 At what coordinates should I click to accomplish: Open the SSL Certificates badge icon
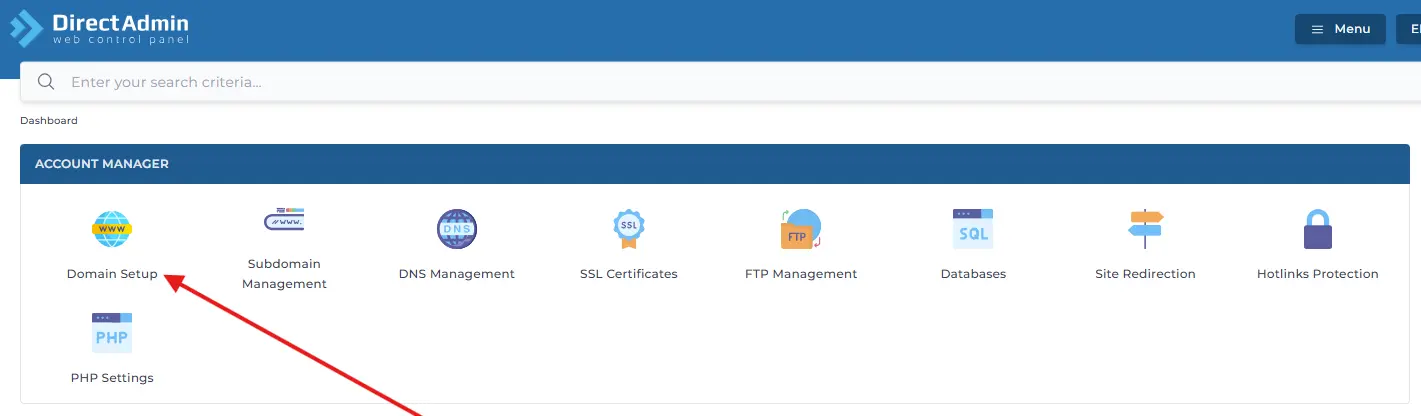click(x=629, y=229)
